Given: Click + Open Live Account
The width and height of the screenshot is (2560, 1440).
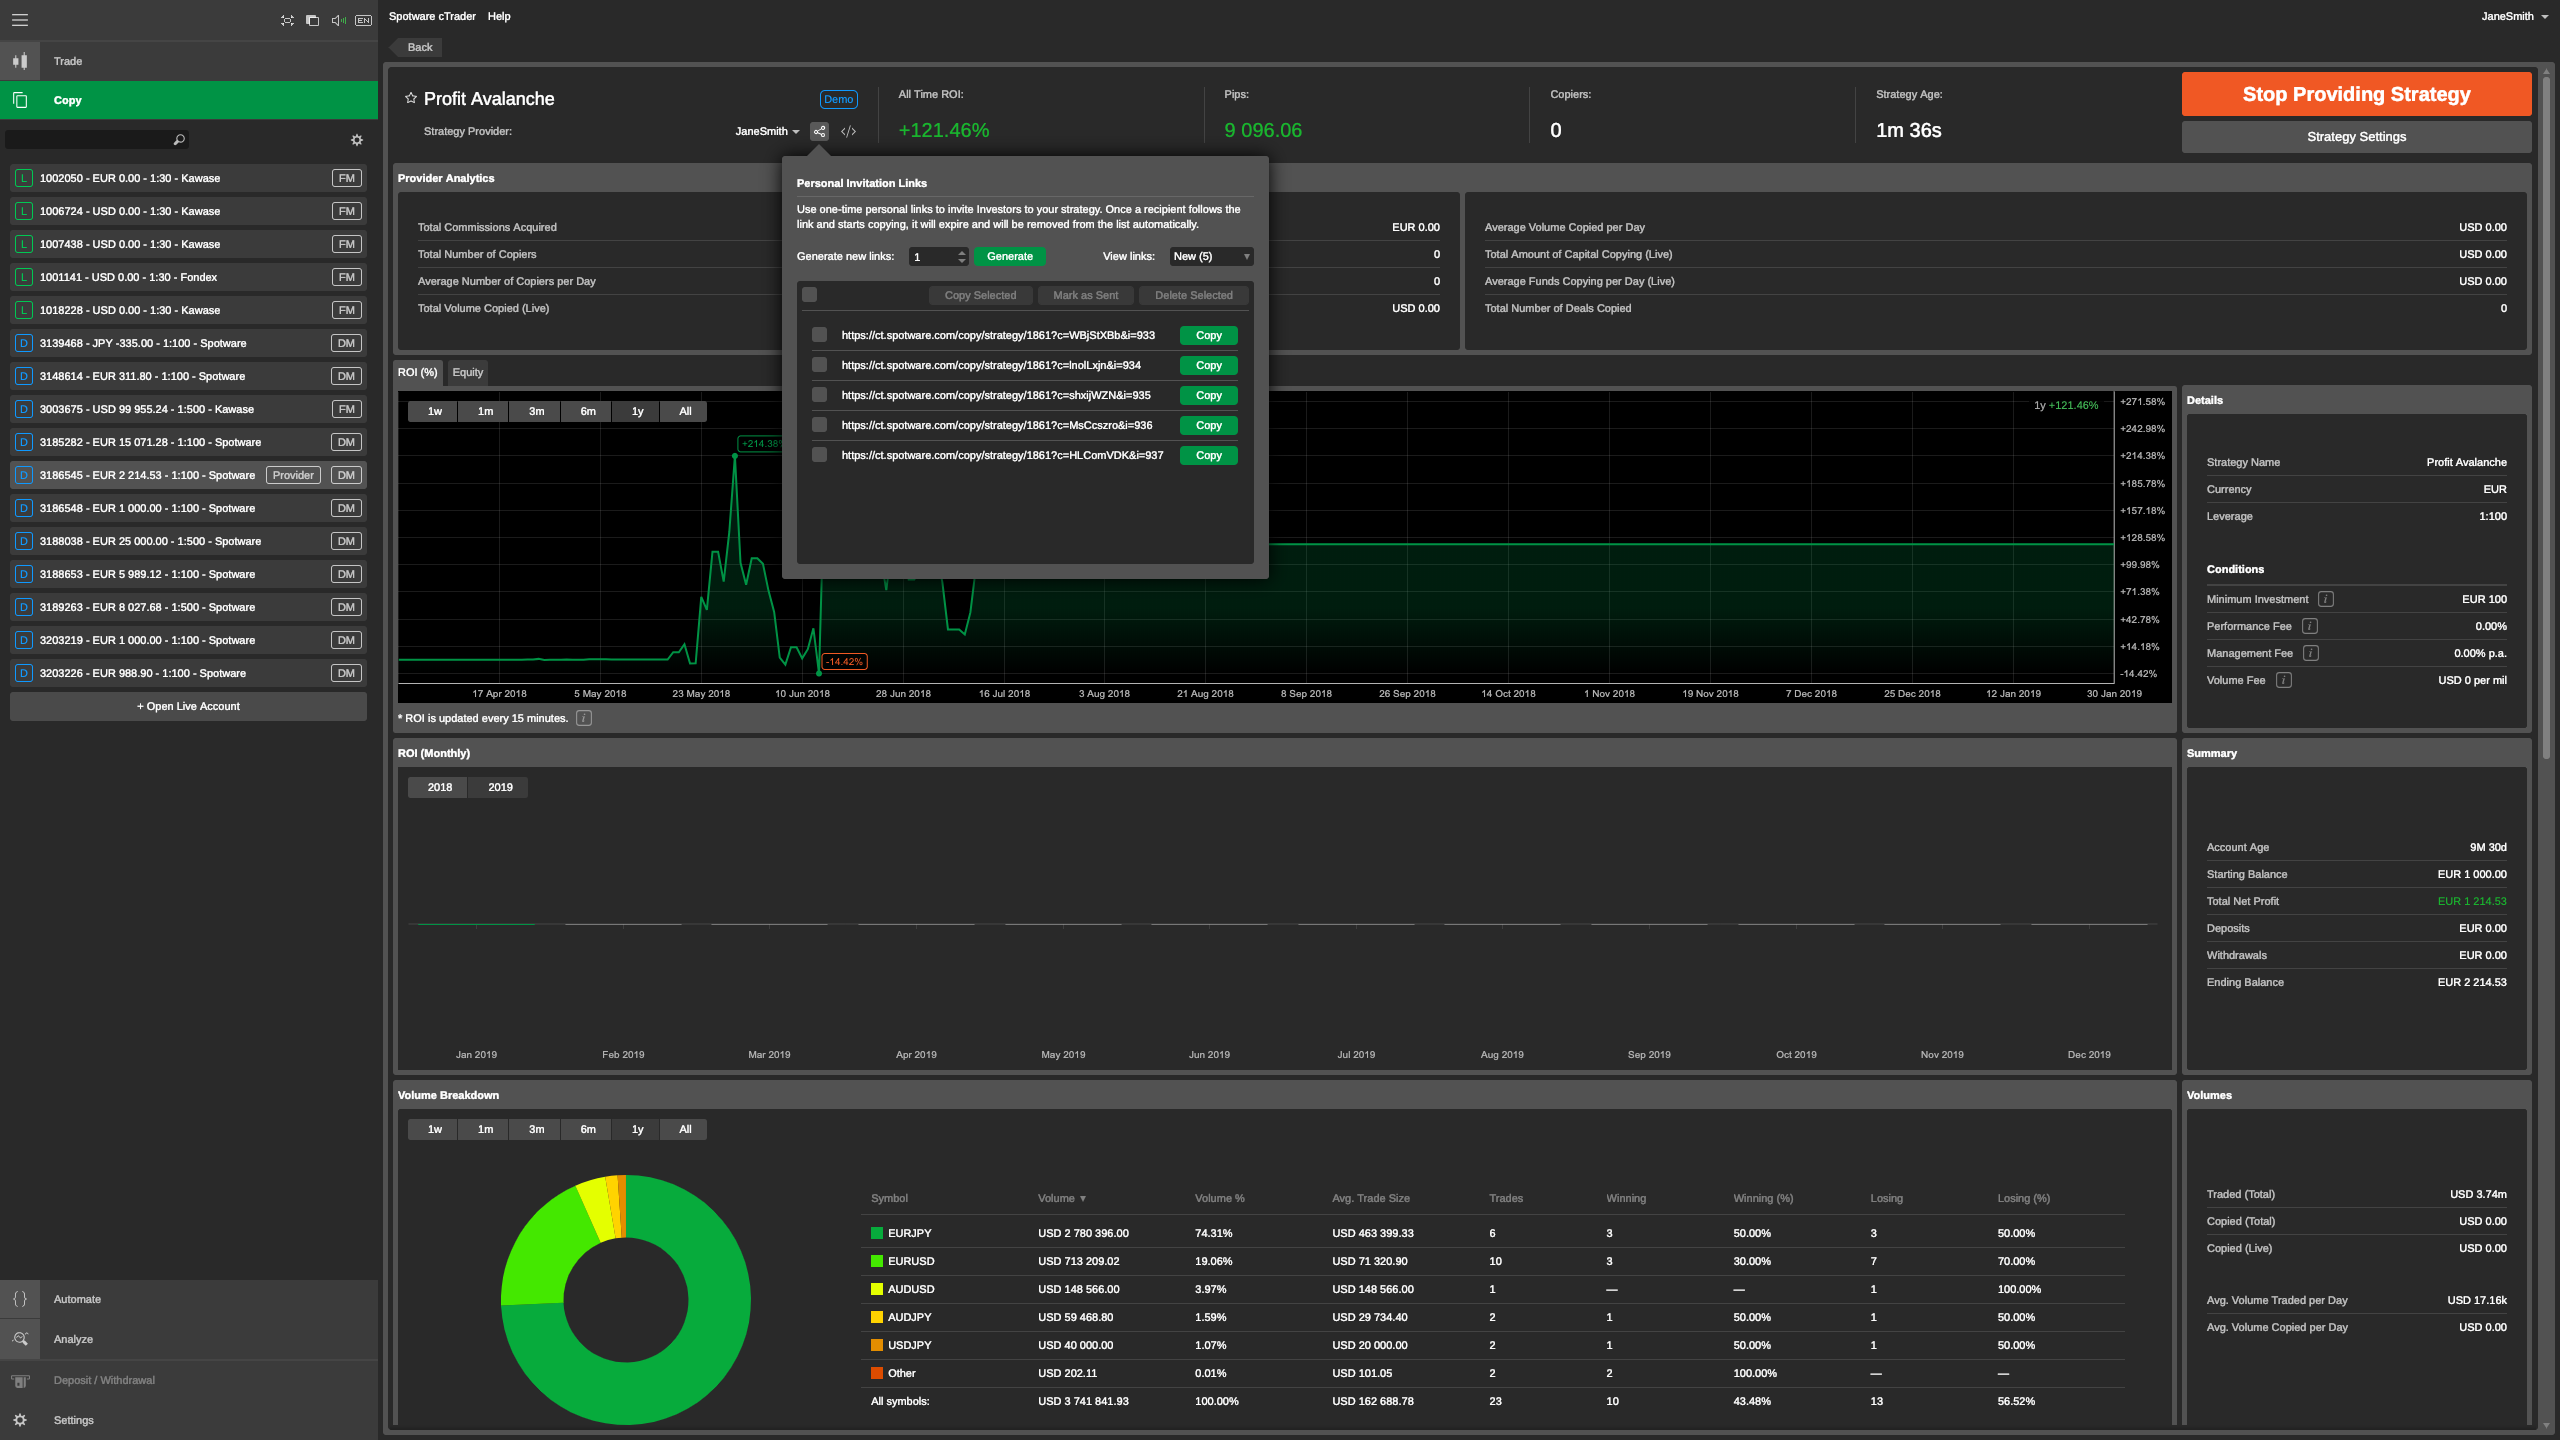Looking at the screenshot, I should 188,706.
